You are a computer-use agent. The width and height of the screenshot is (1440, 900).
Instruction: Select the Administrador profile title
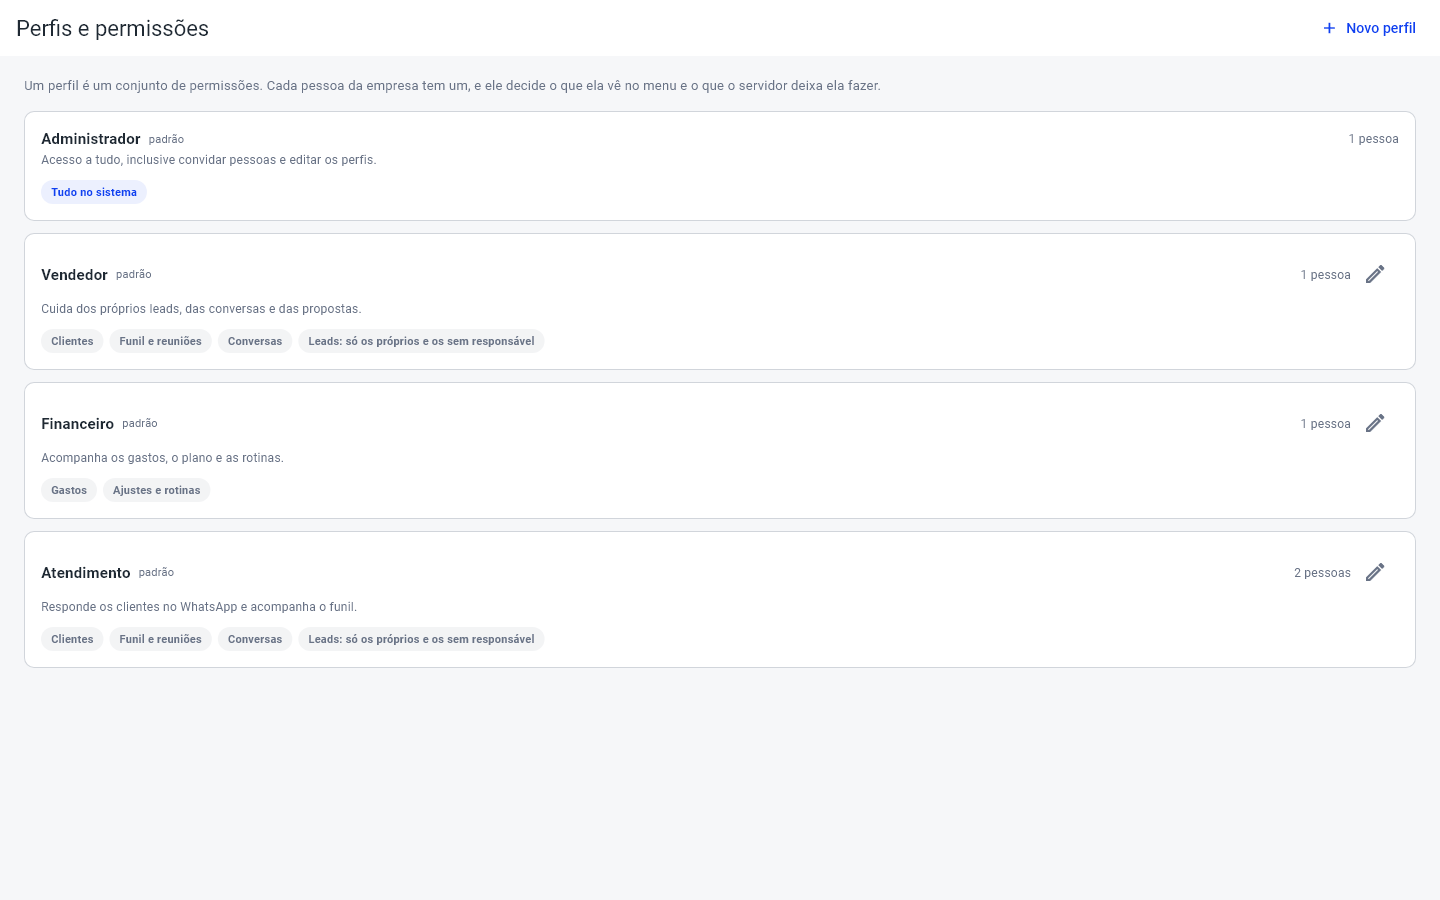pos(91,139)
